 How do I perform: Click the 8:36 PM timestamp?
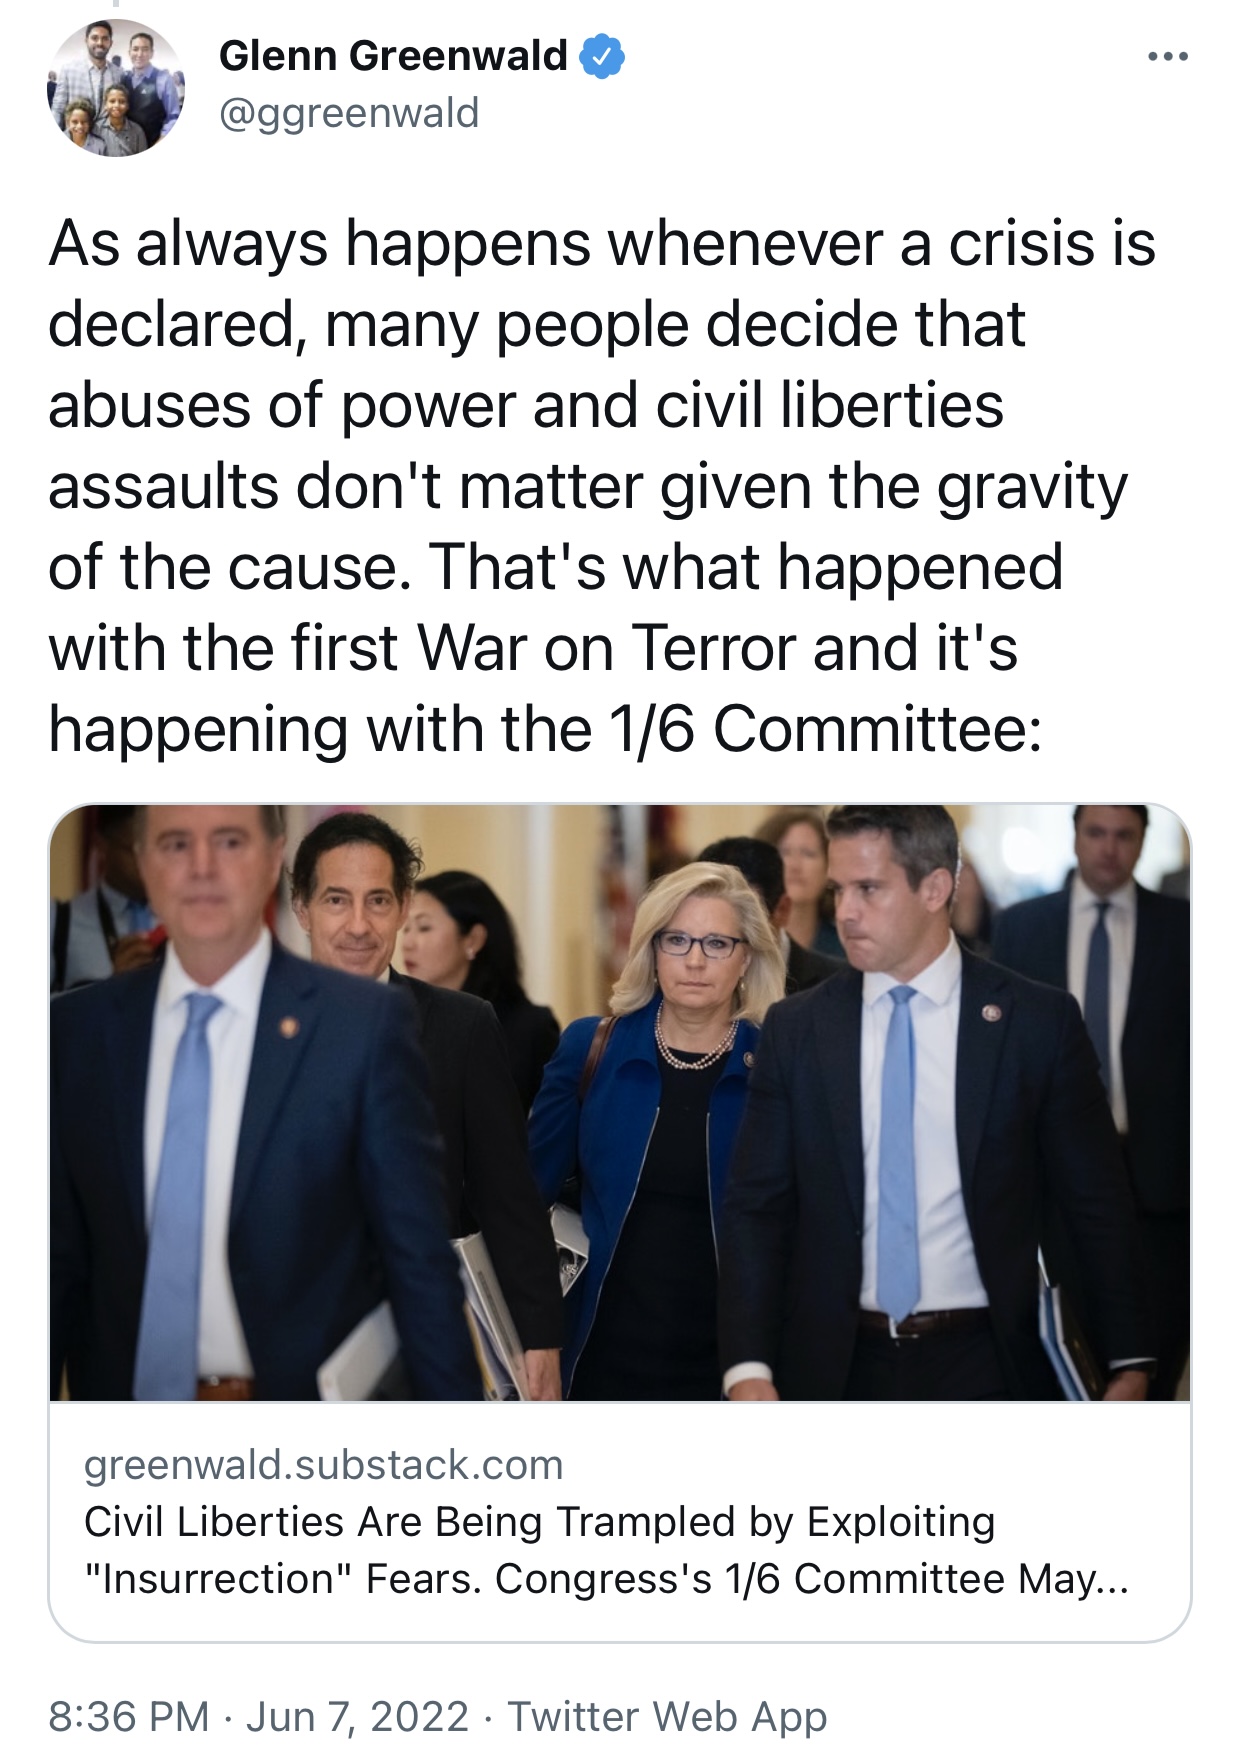tap(129, 1716)
